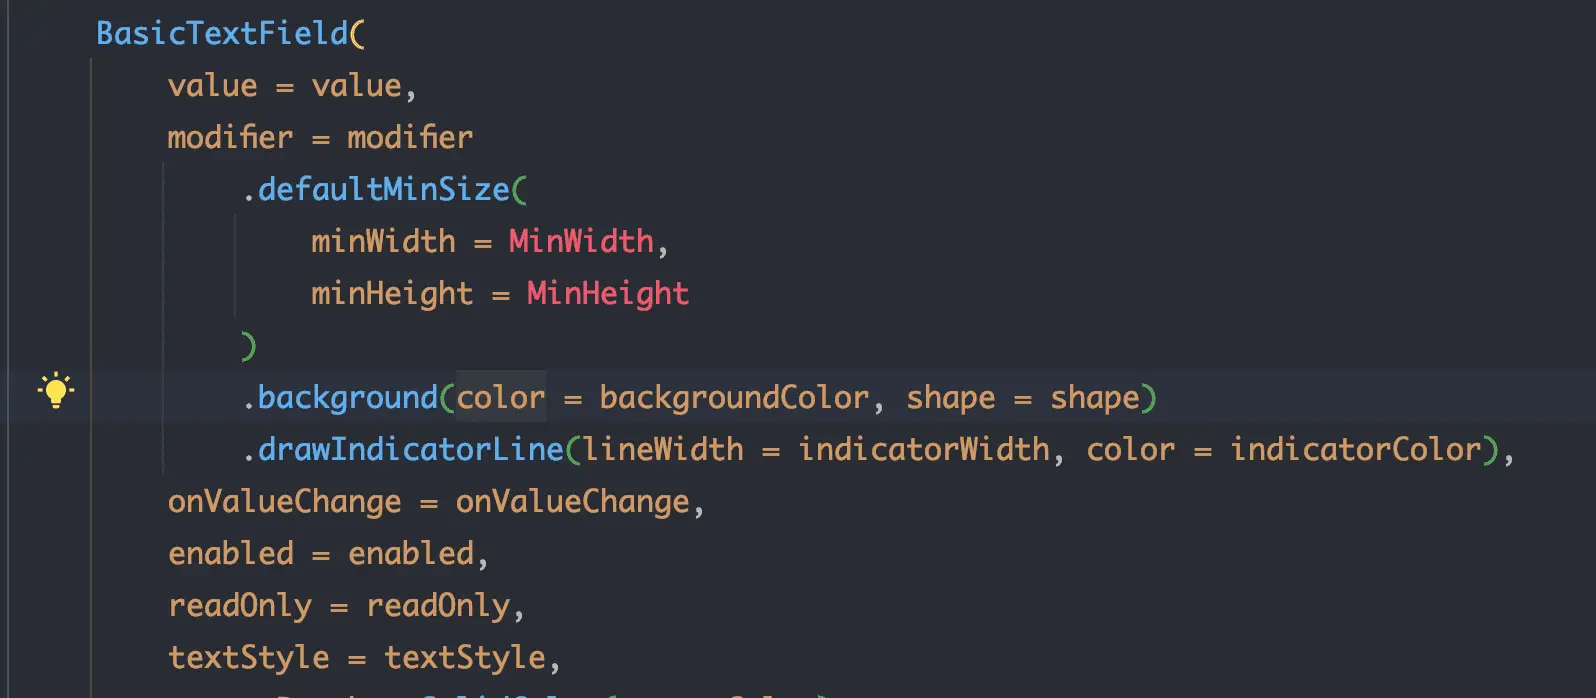Screen dimensions: 1596x698
Task: Click the red MinWidth constant
Action: (x=581, y=241)
